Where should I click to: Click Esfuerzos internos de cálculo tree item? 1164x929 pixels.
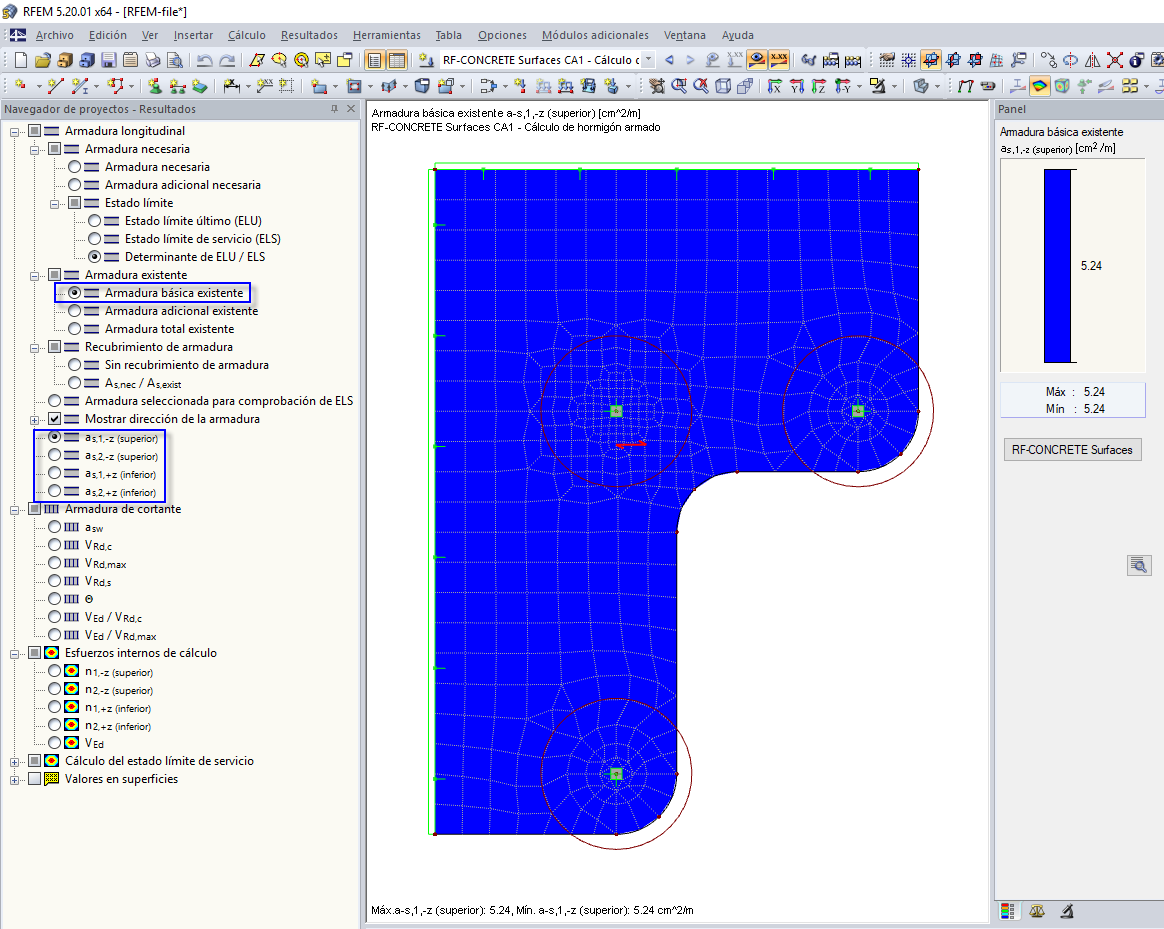point(140,653)
